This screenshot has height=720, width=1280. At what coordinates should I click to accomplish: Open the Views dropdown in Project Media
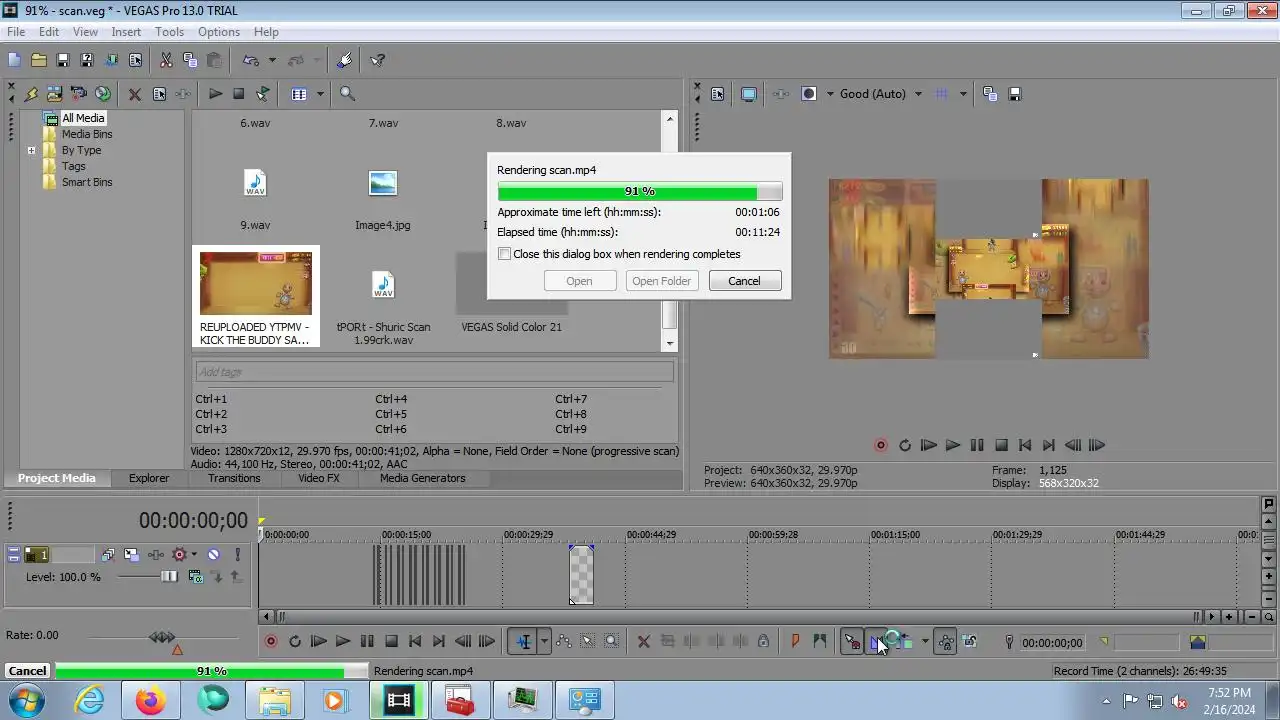pyautogui.click(x=320, y=94)
